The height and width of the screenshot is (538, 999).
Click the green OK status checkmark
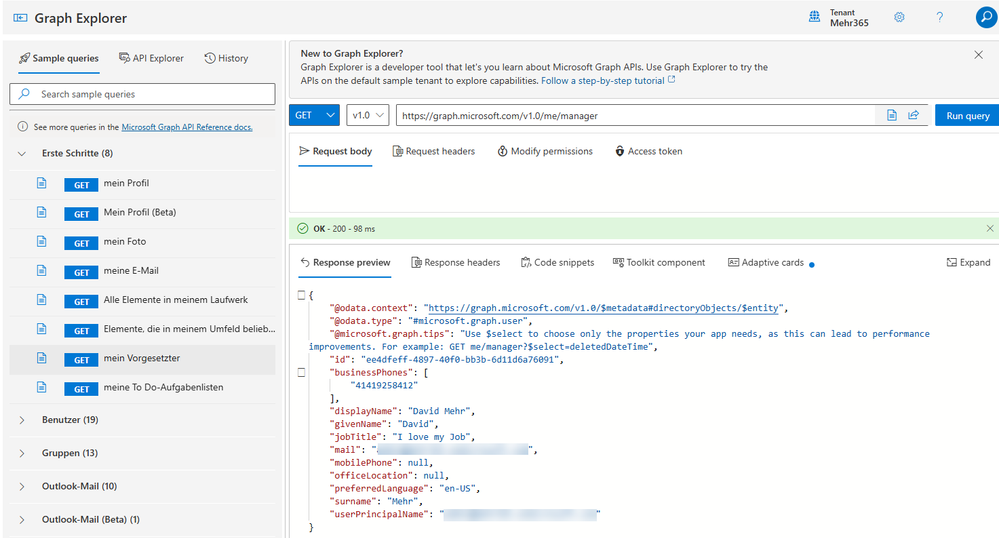(x=303, y=228)
